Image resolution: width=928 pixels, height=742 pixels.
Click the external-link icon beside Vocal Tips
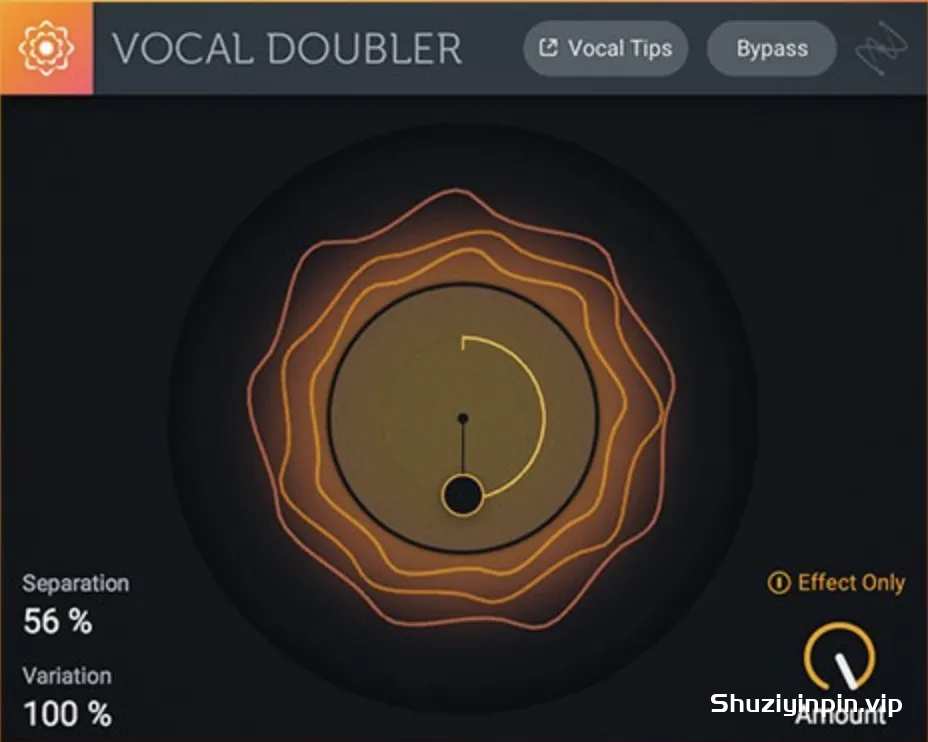[x=549, y=47]
